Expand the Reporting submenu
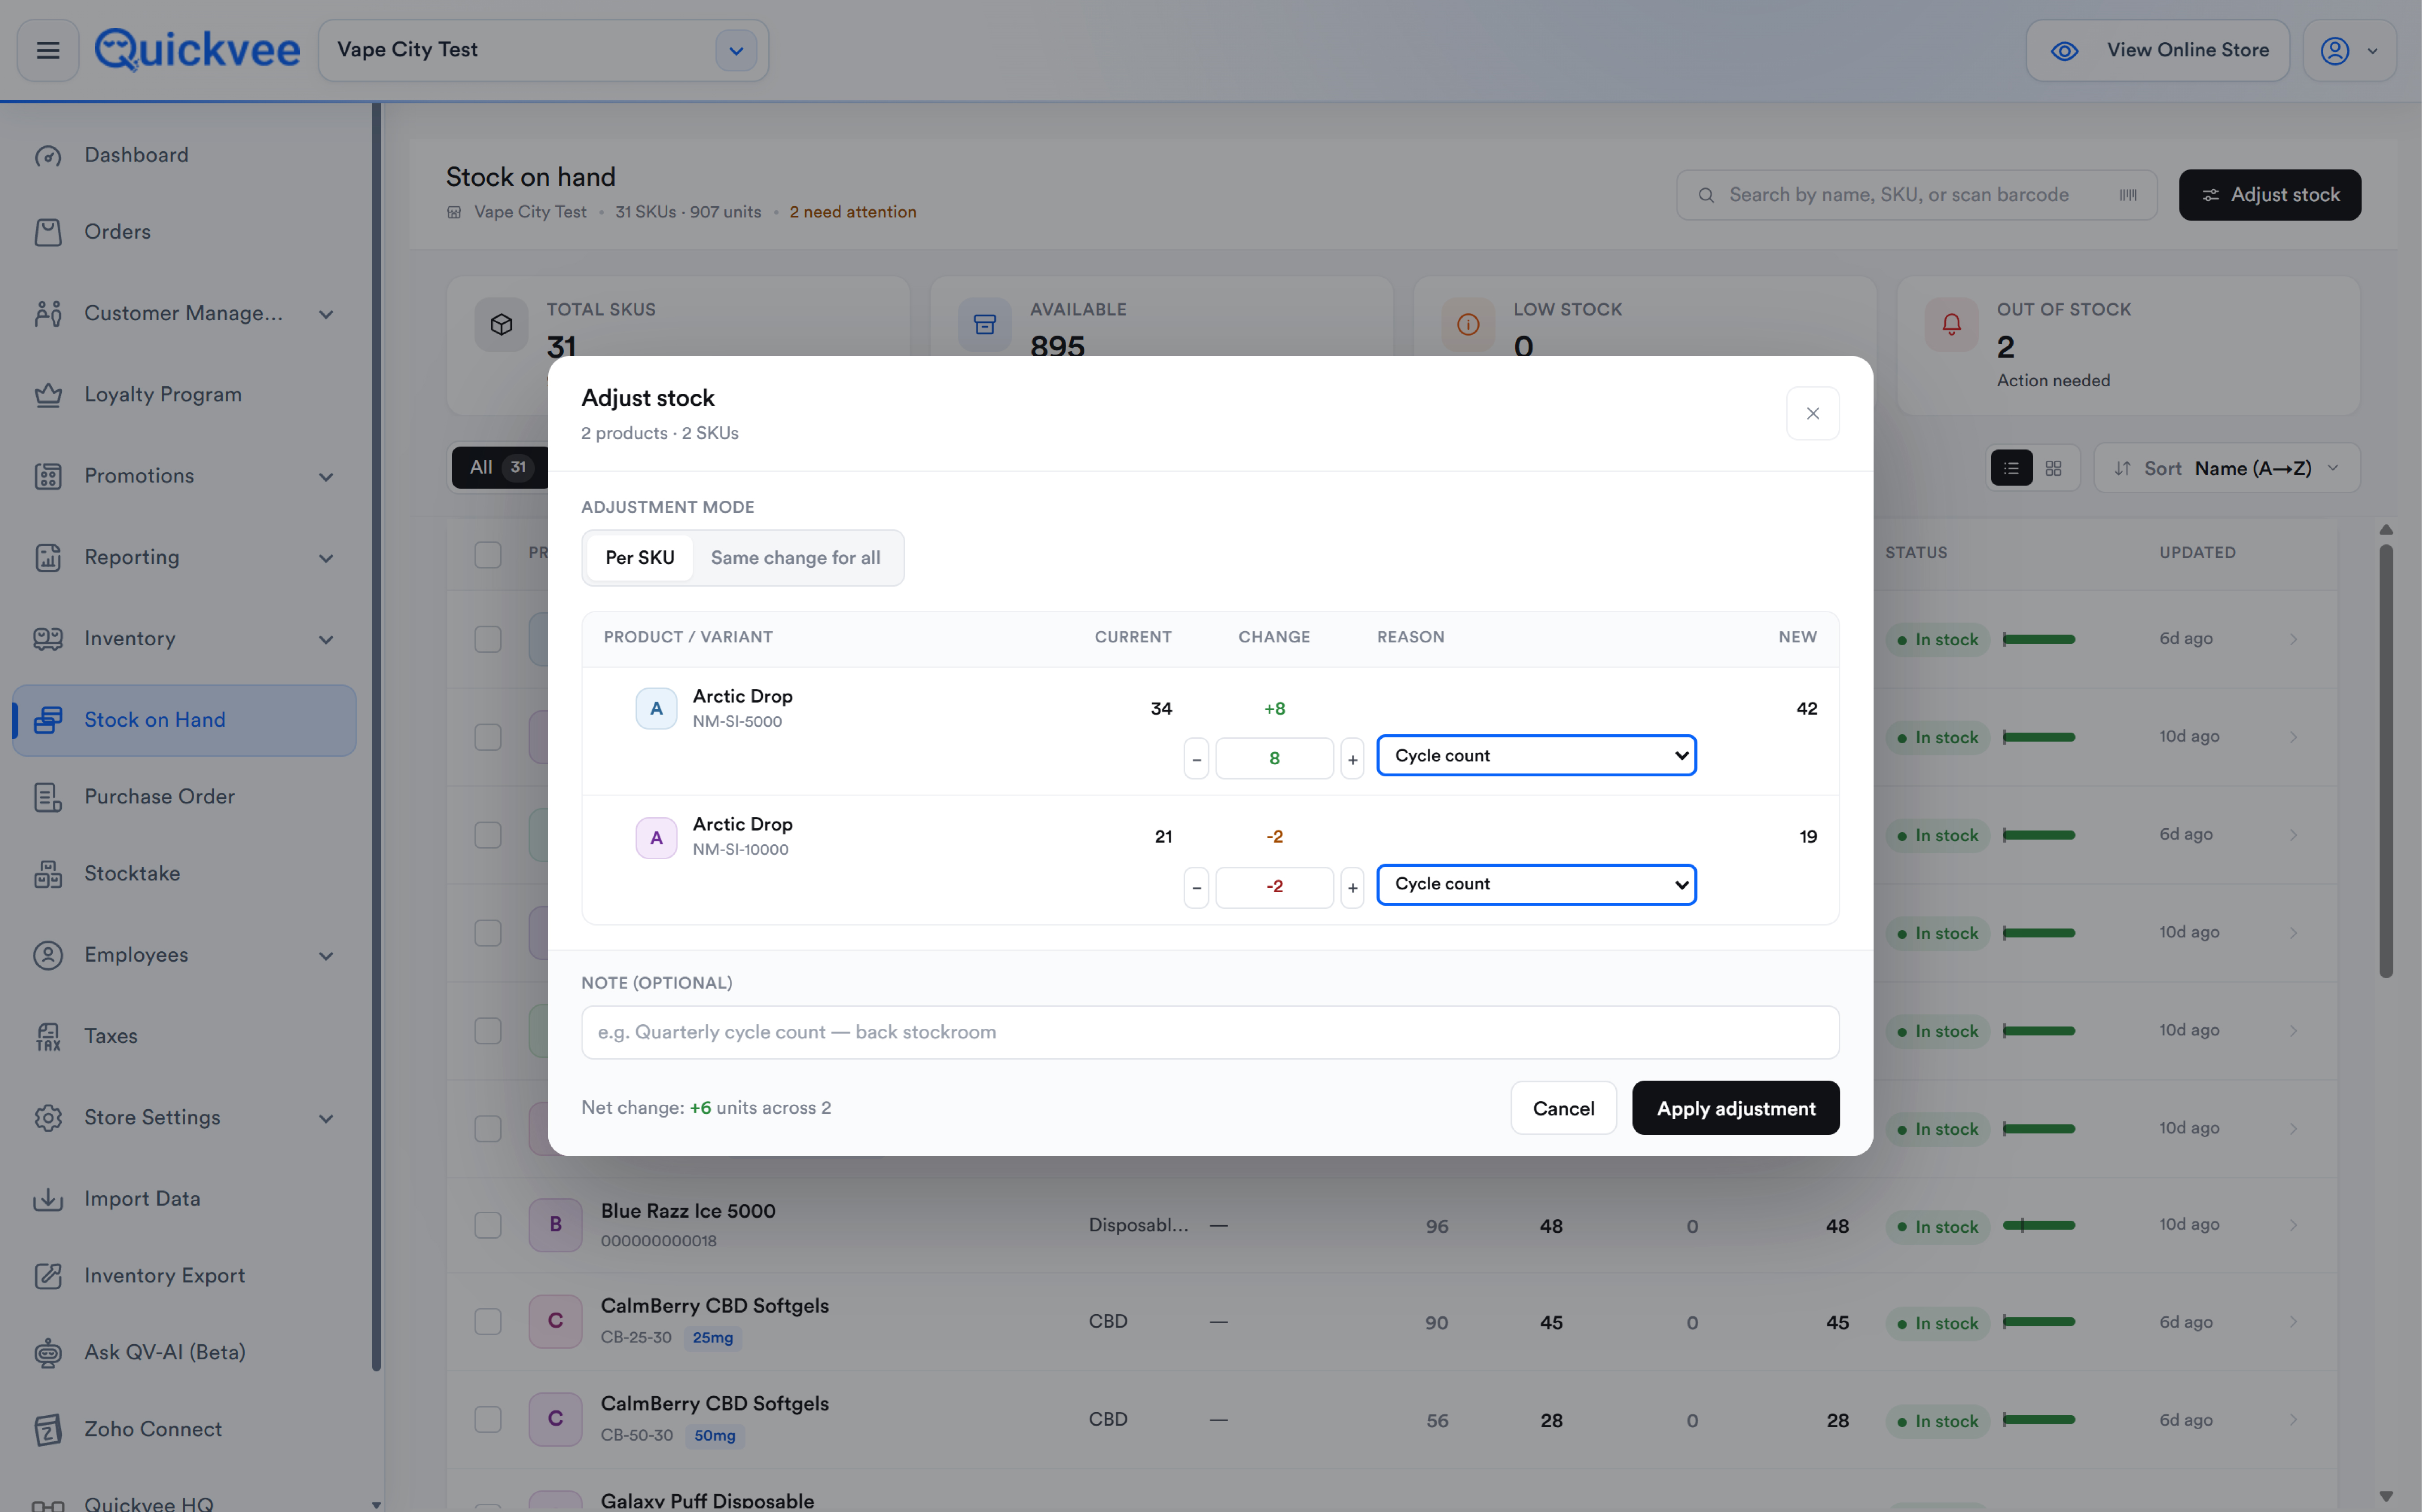 click(326, 558)
